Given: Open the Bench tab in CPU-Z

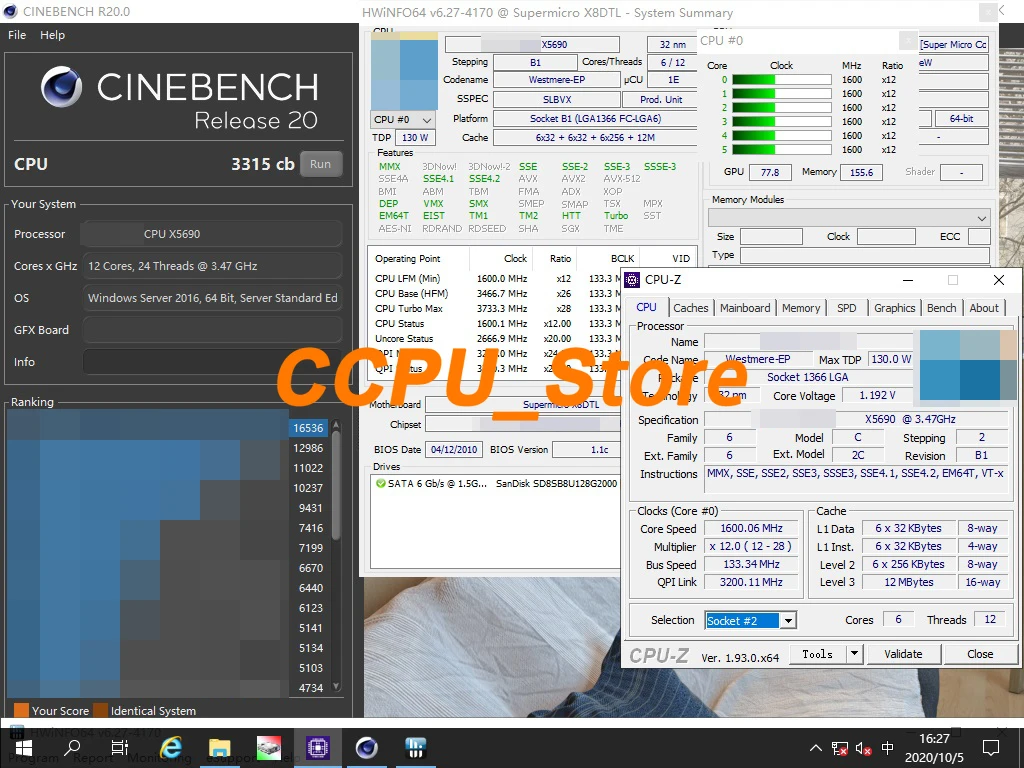Looking at the screenshot, I should click(942, 308).
